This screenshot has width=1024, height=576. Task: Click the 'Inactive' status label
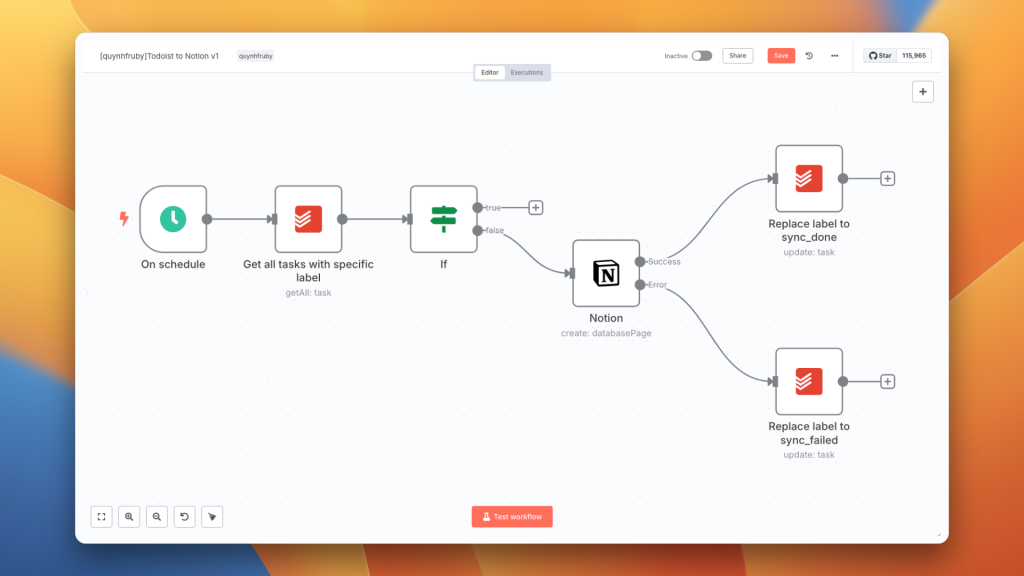point(676,56)
